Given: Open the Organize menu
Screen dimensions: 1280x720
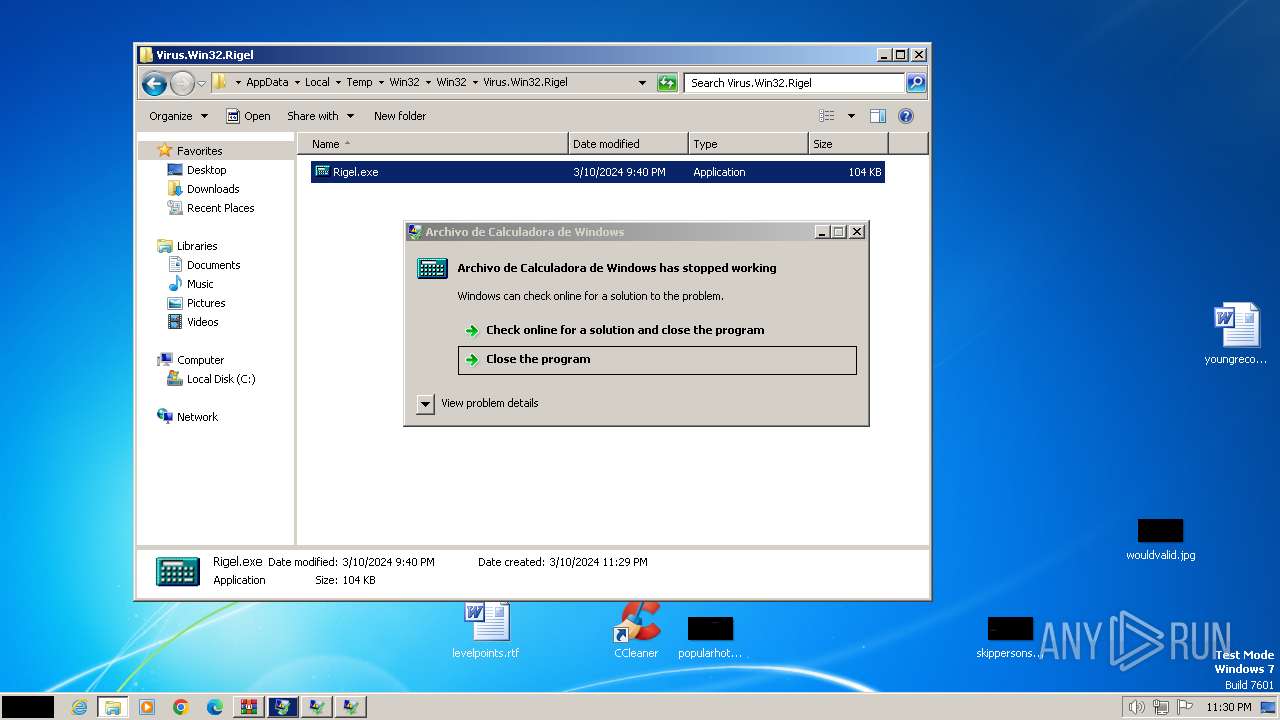Looking at the screenshot, I should (178, 116).
